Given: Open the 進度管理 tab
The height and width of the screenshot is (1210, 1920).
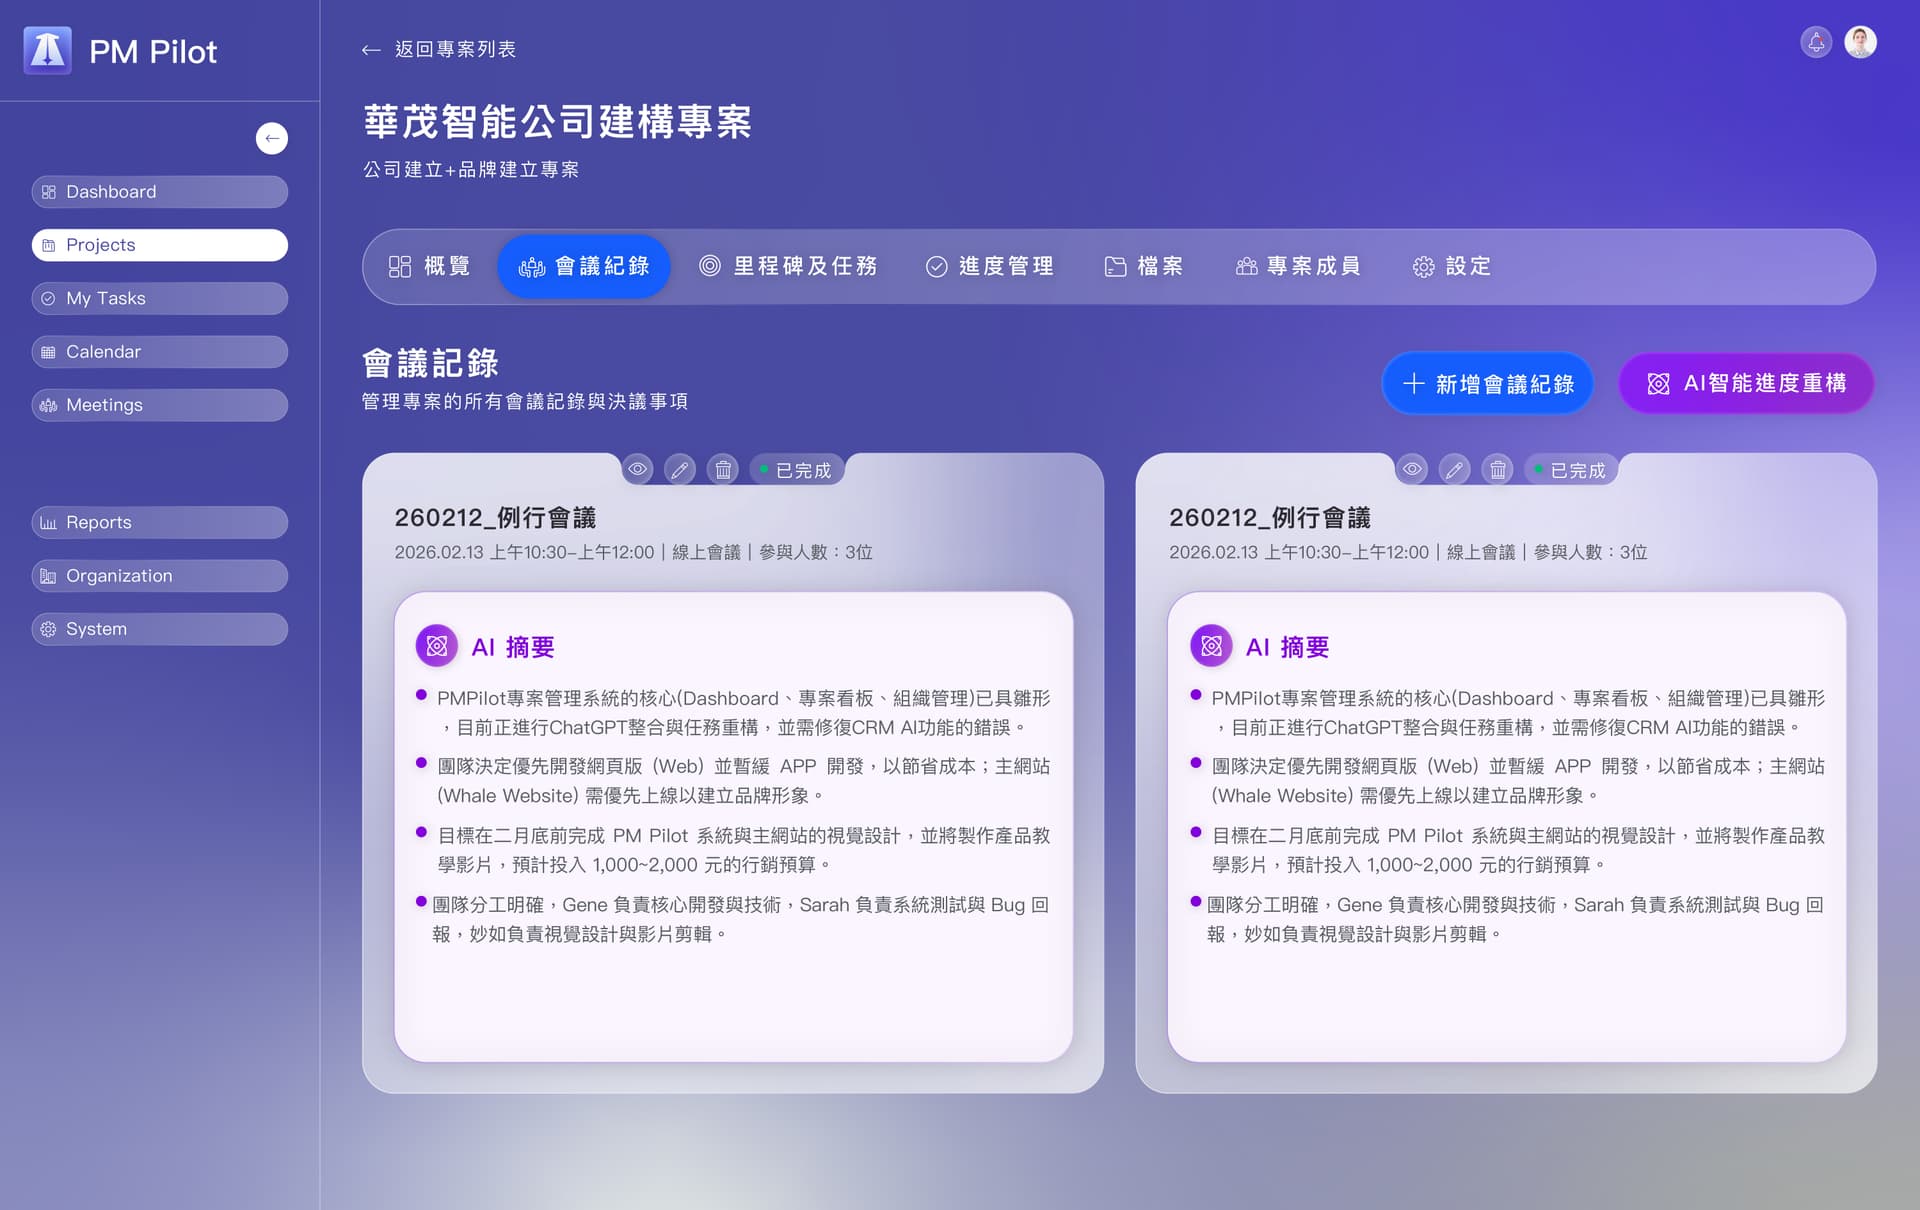Looking at the screenshot, I should 990,266.
